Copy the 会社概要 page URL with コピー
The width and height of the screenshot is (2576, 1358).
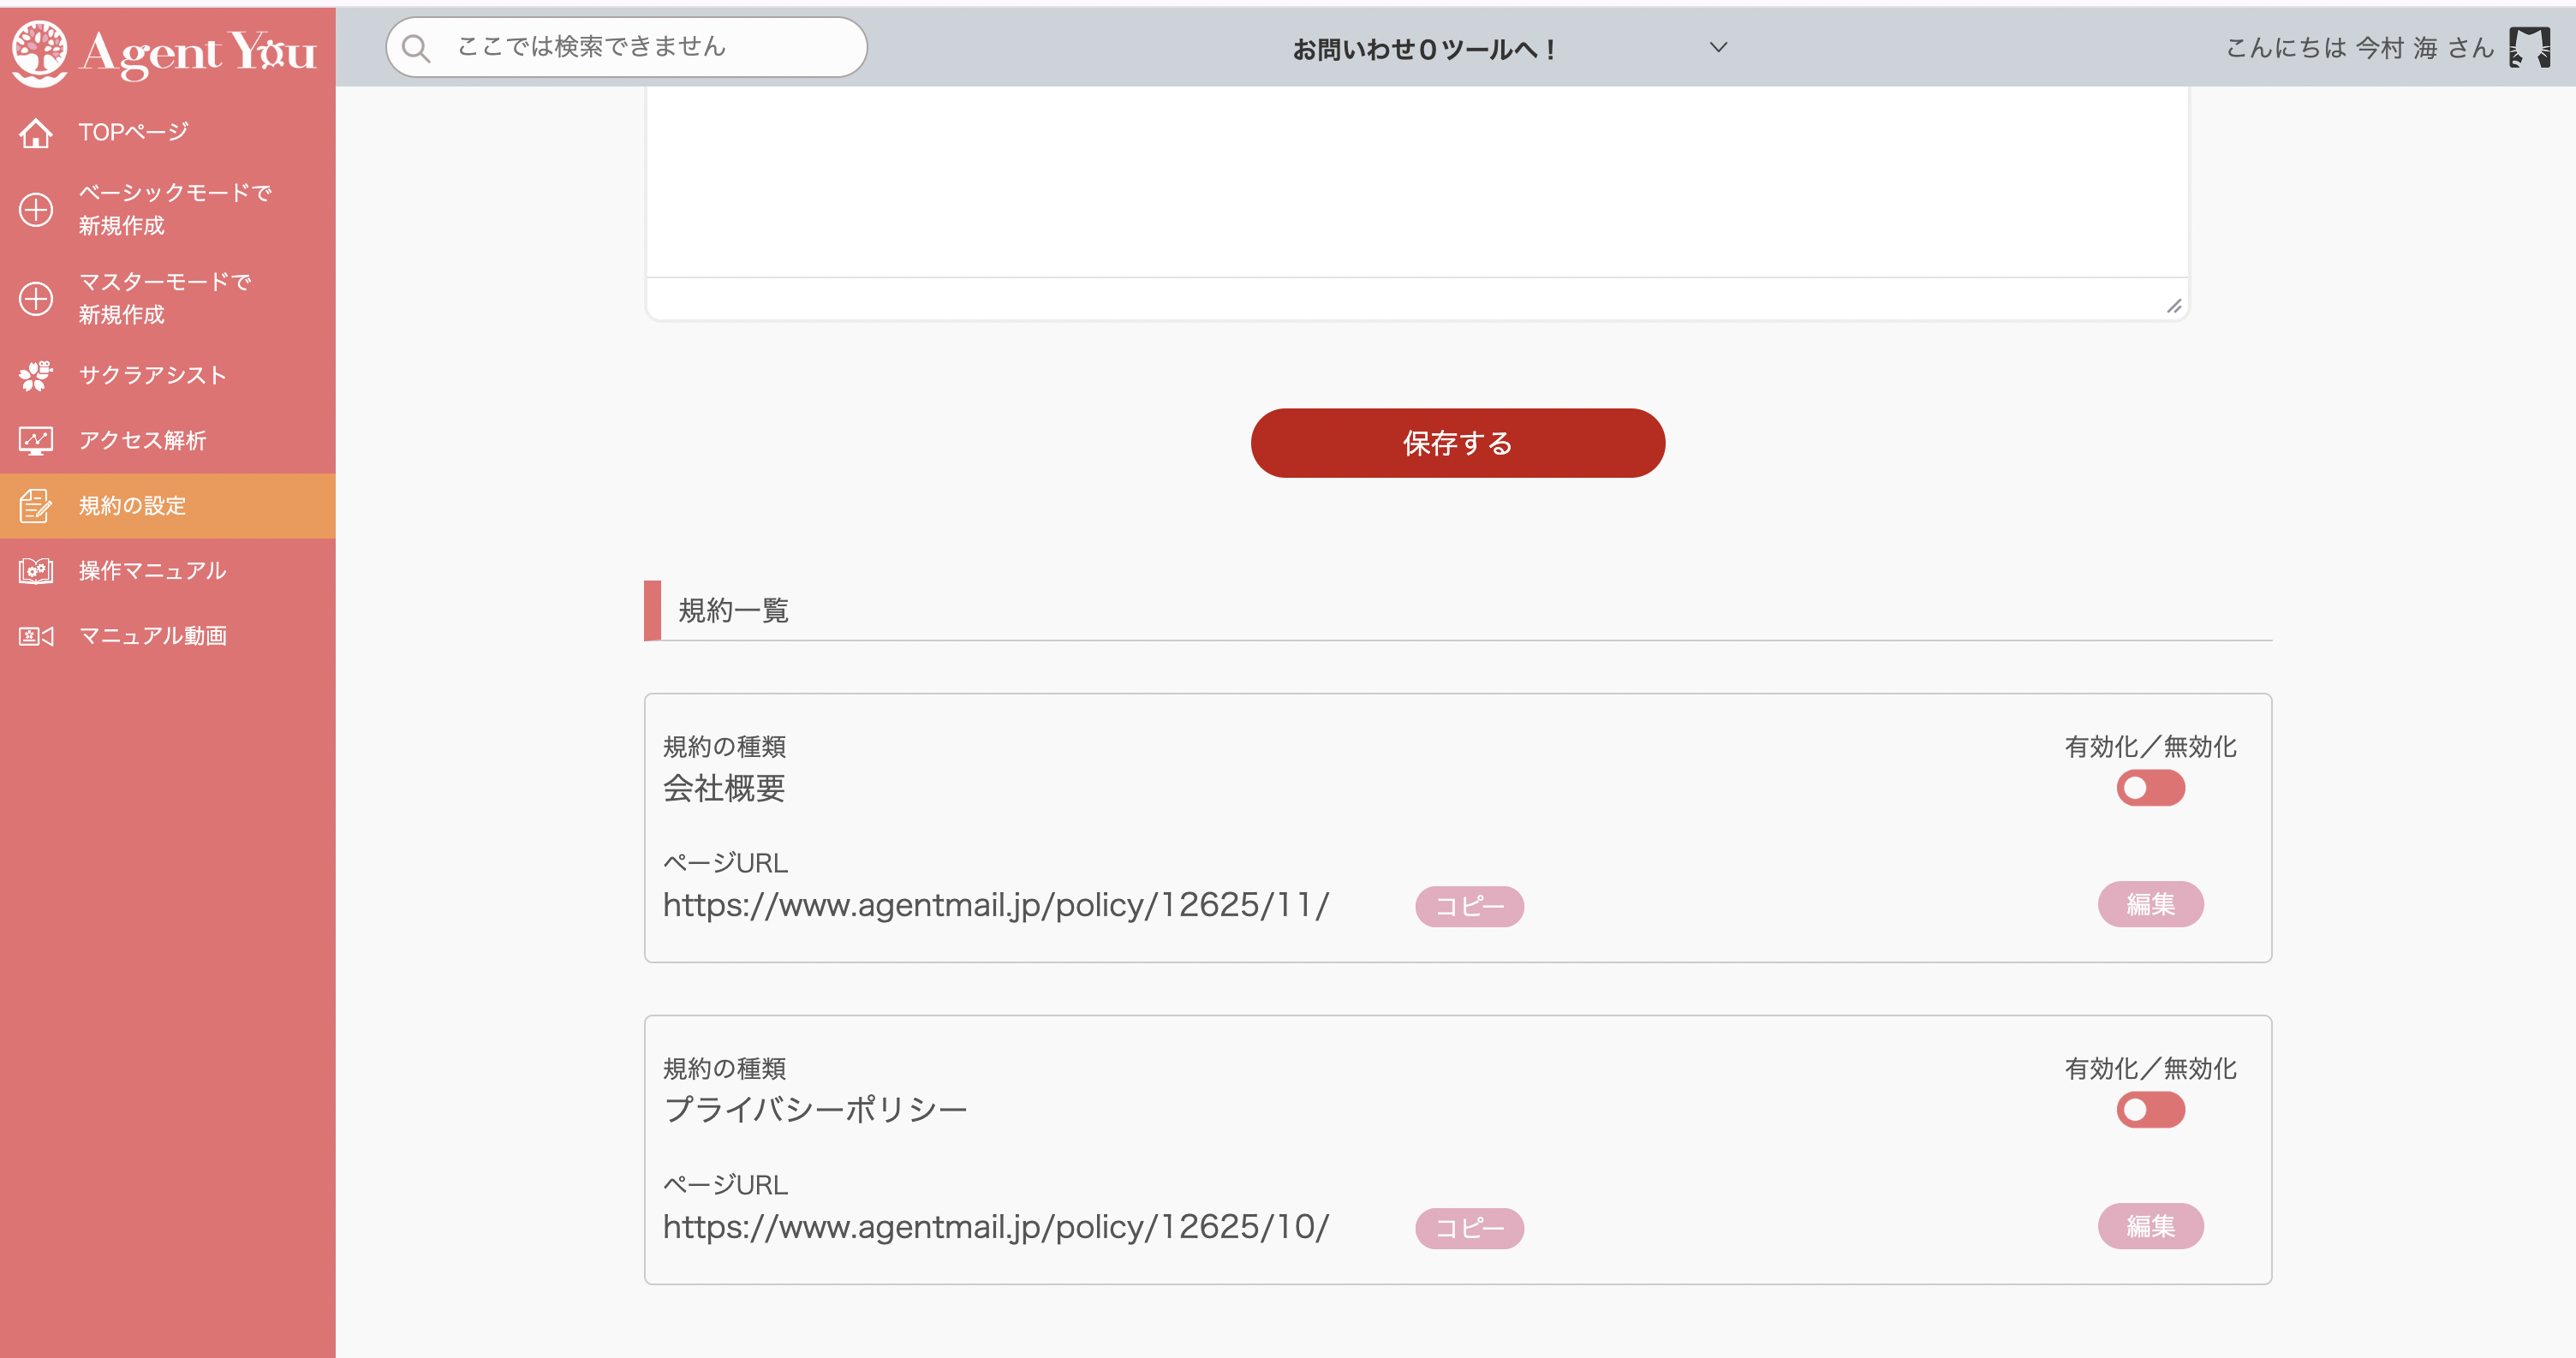pos(1469,906)
